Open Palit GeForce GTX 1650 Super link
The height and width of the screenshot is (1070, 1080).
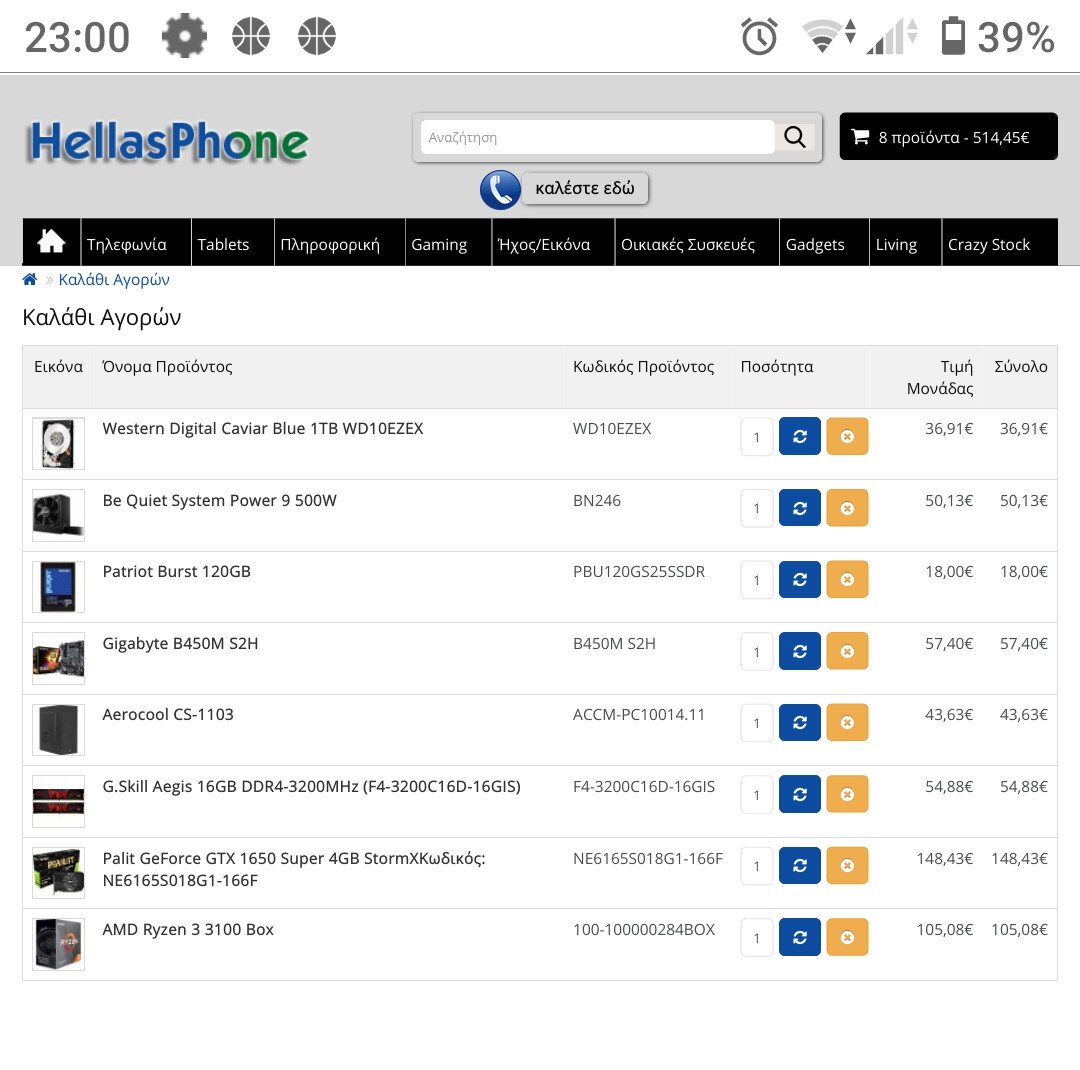tap(293, 869)
